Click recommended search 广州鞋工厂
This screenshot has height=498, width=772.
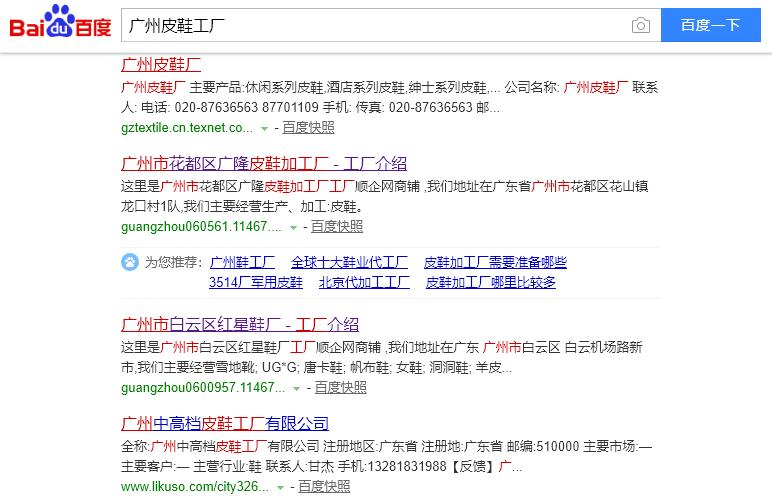[242, 262]
